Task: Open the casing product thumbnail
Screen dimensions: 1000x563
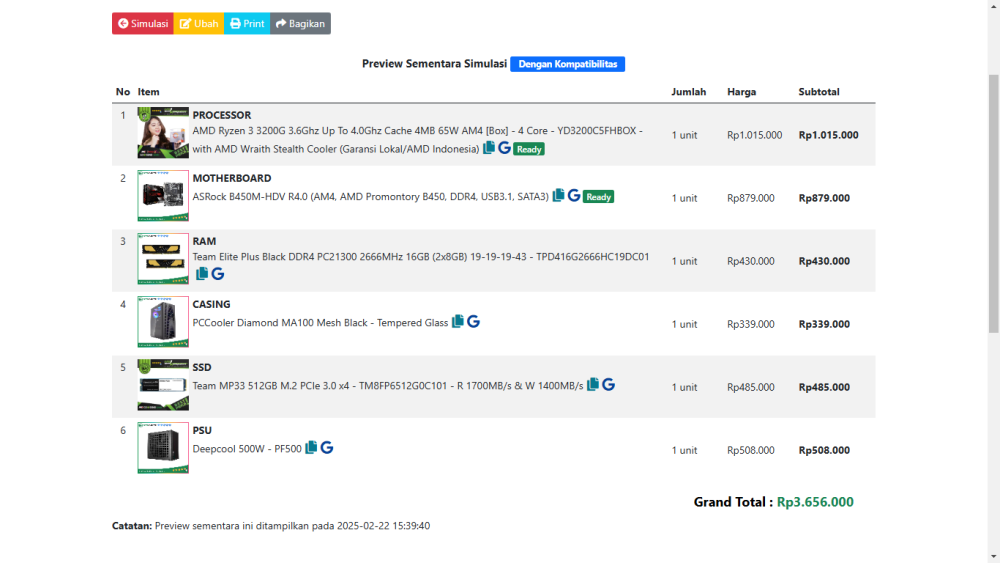Action: pyautogui.click(x=163, y=322)
